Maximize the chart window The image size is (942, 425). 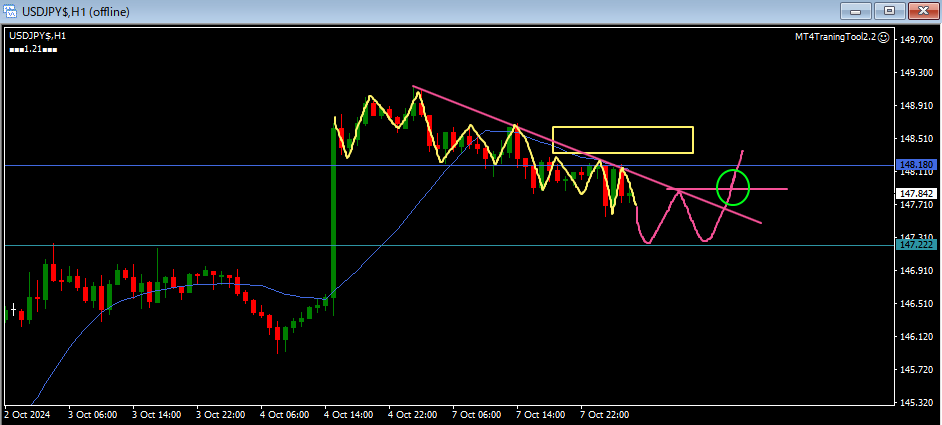887,11
